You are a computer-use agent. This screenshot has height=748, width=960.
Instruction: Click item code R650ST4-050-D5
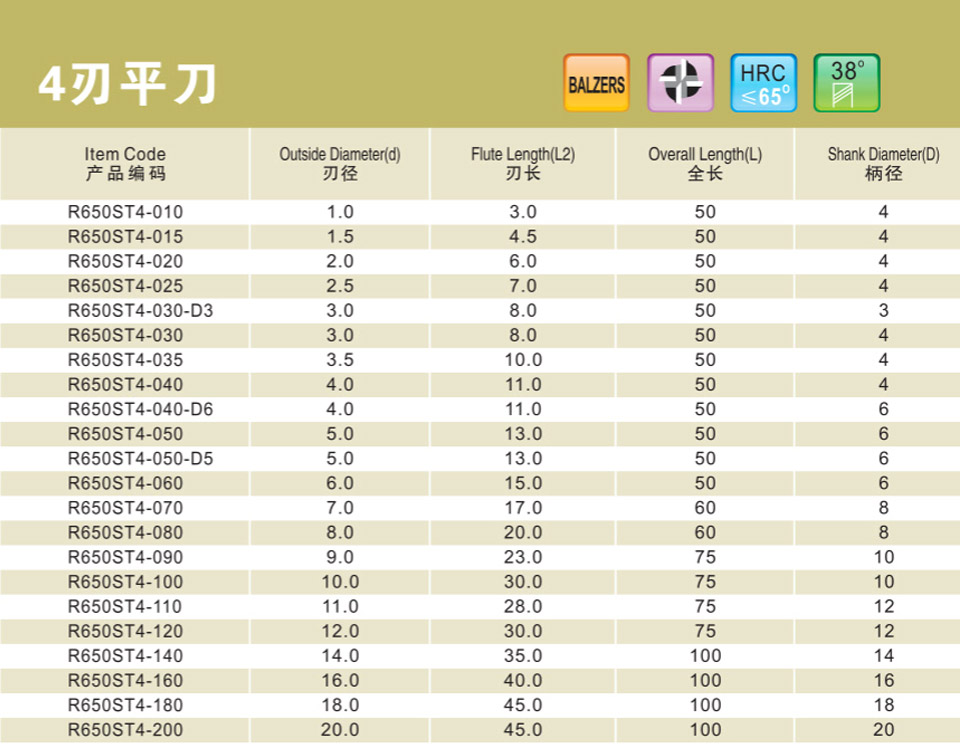(x=140, y=459)
